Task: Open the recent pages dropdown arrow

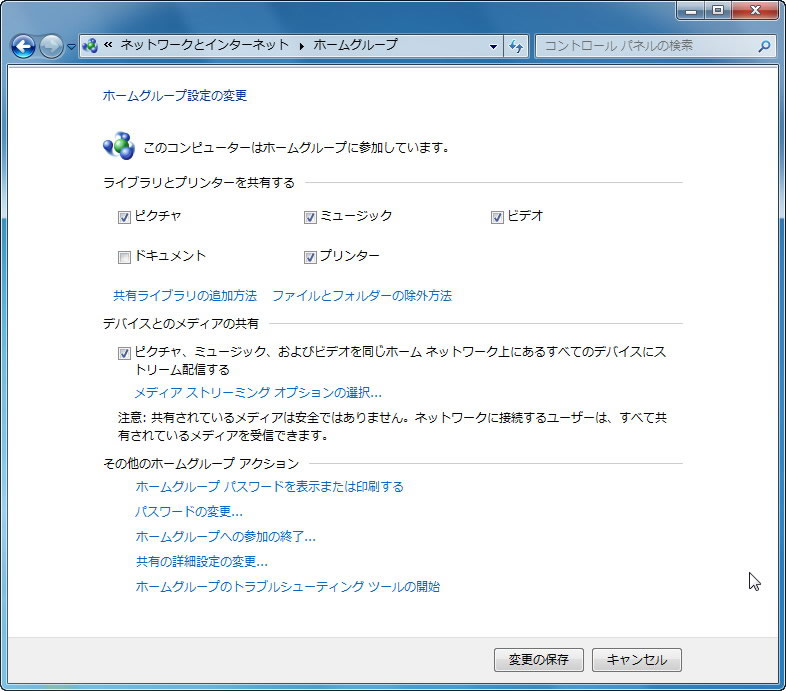Action: (x=71, y=47)
